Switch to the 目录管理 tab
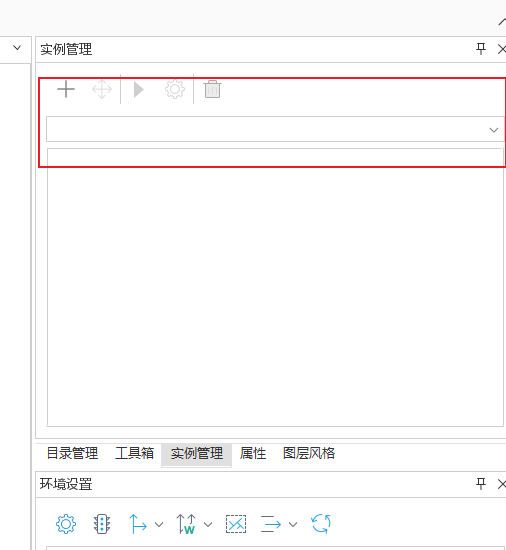This screenshot has width=506, height=550. pos(73,453)
